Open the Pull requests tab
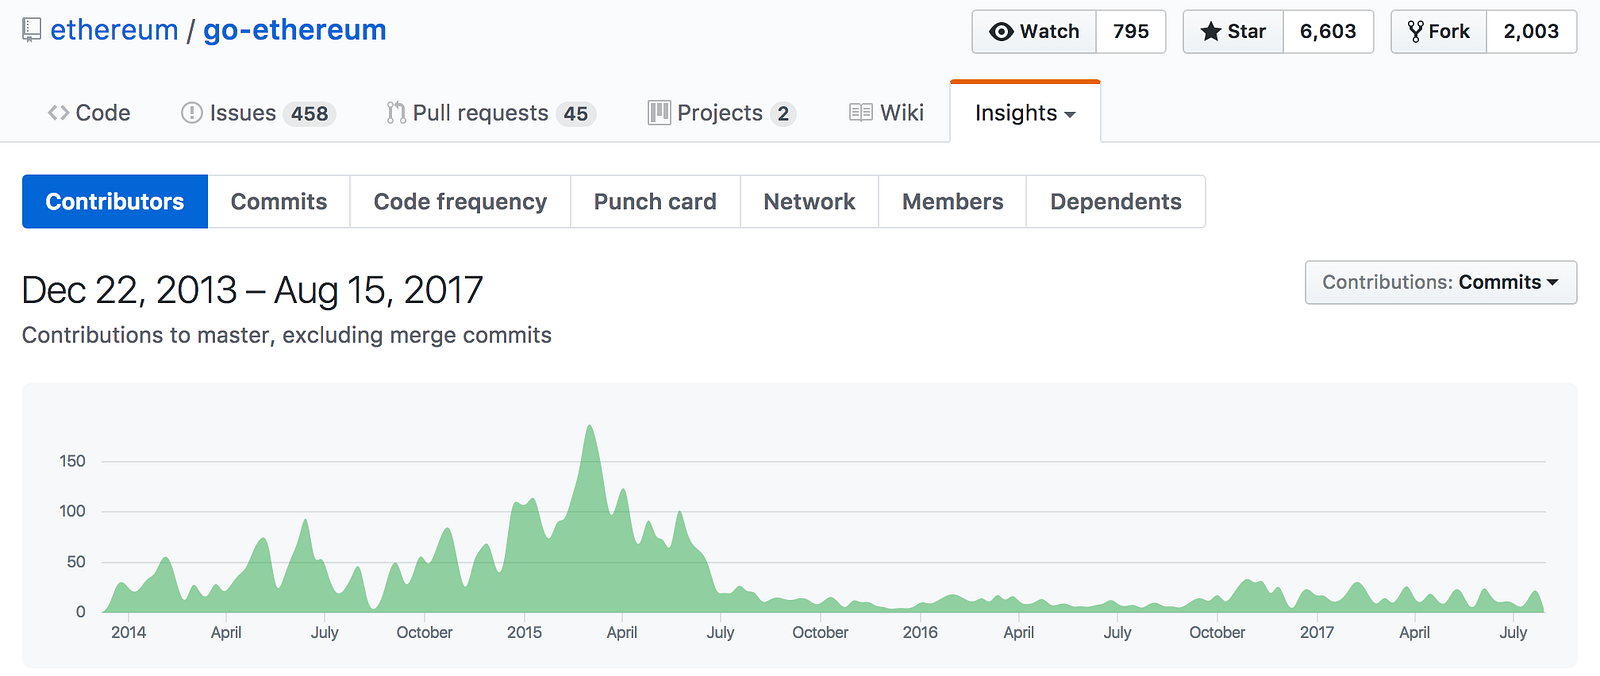 click(x=491, y=113)
